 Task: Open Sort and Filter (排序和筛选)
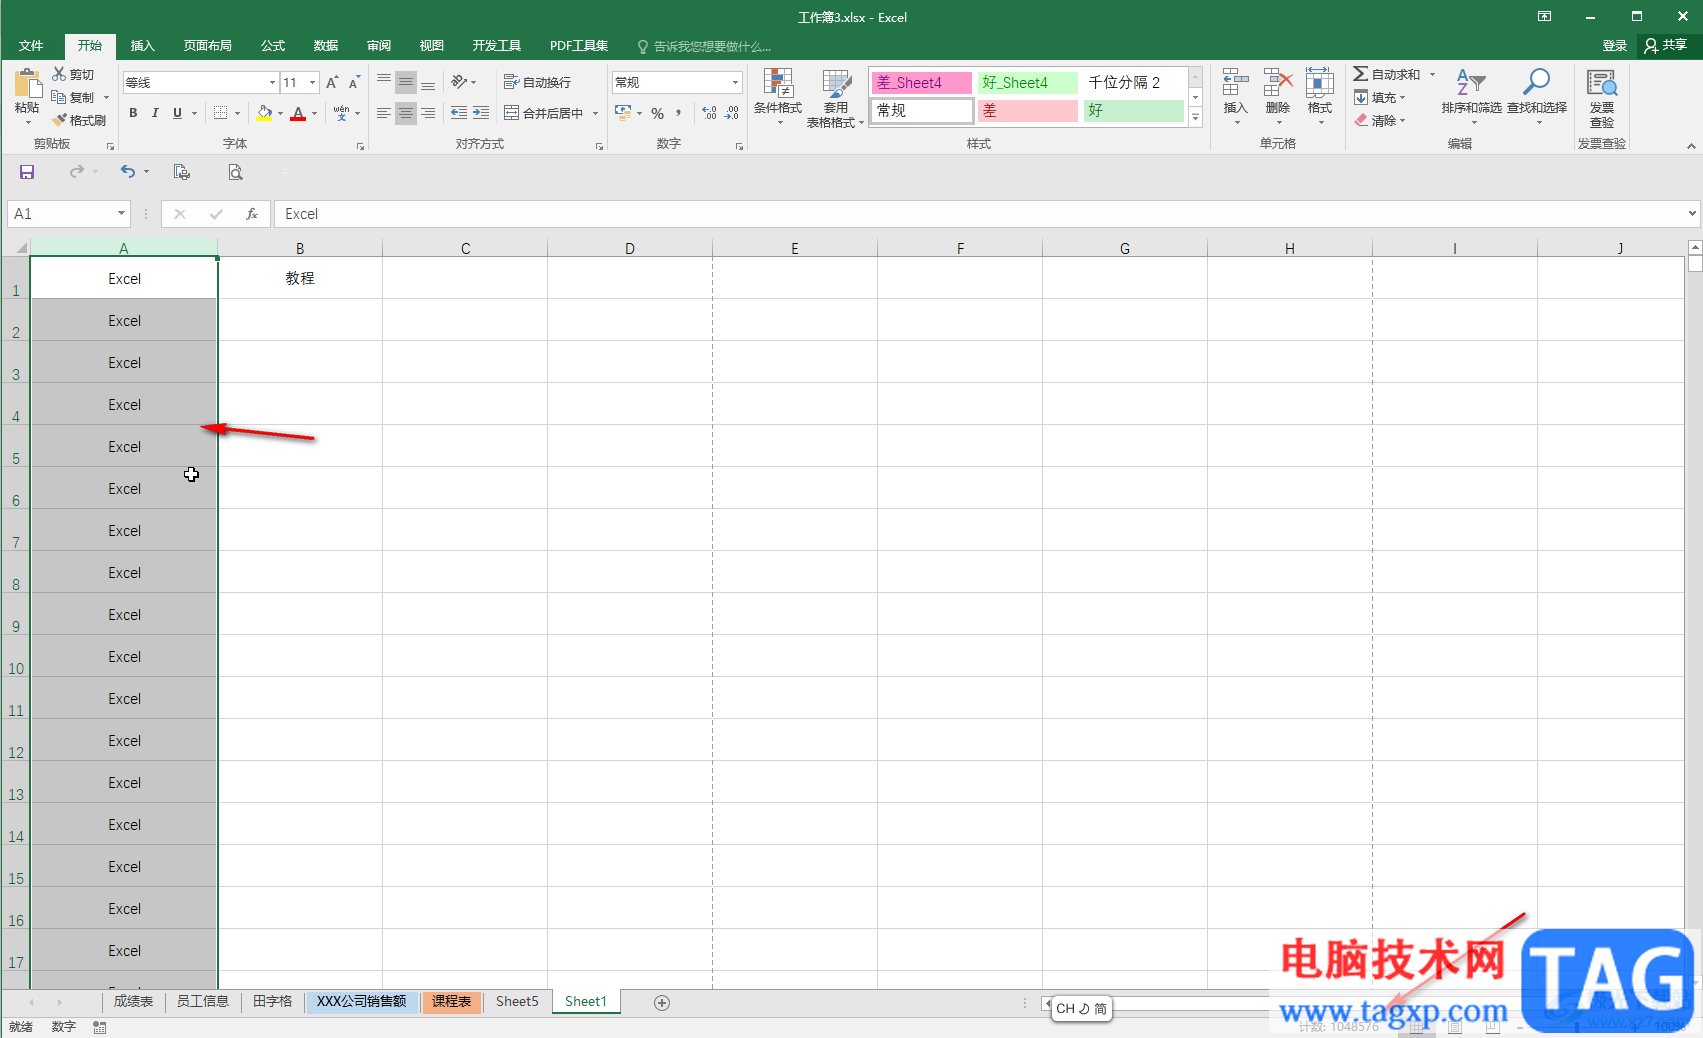tap(1471, 97)
